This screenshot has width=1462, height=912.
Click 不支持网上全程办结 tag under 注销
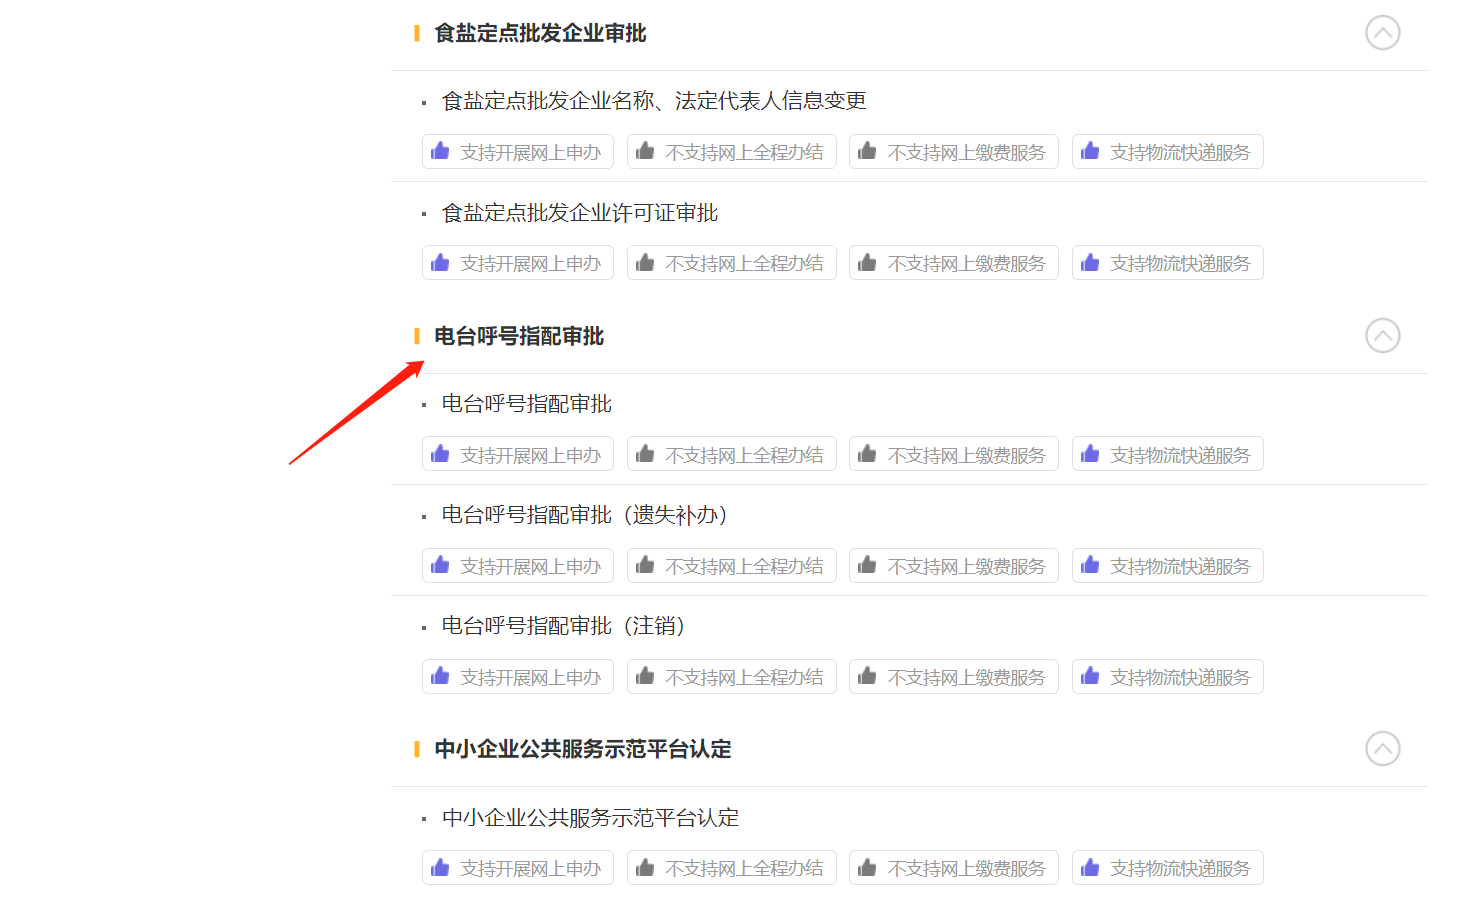732,677
